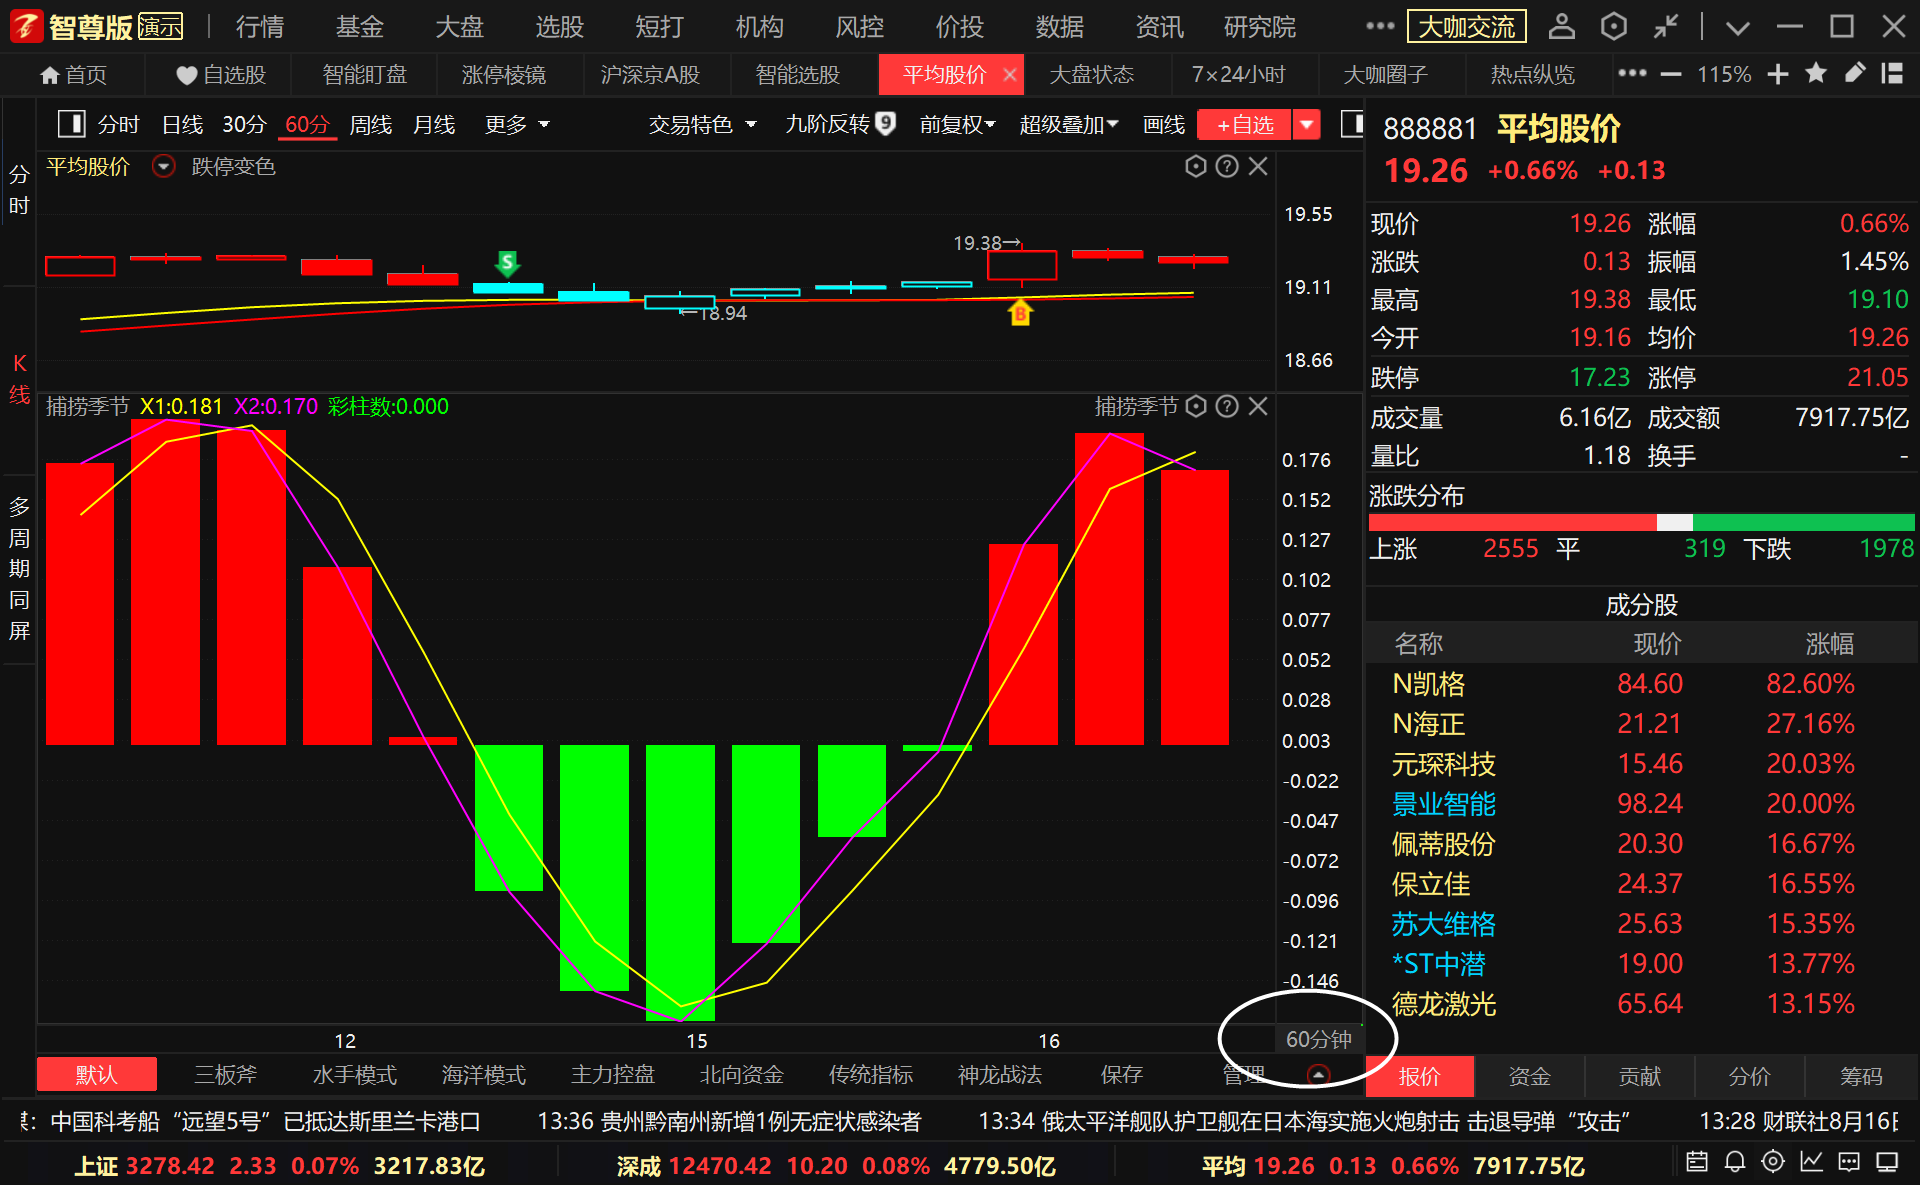
Task: Click the 跌停变色 label
Action: coord(233,166)
